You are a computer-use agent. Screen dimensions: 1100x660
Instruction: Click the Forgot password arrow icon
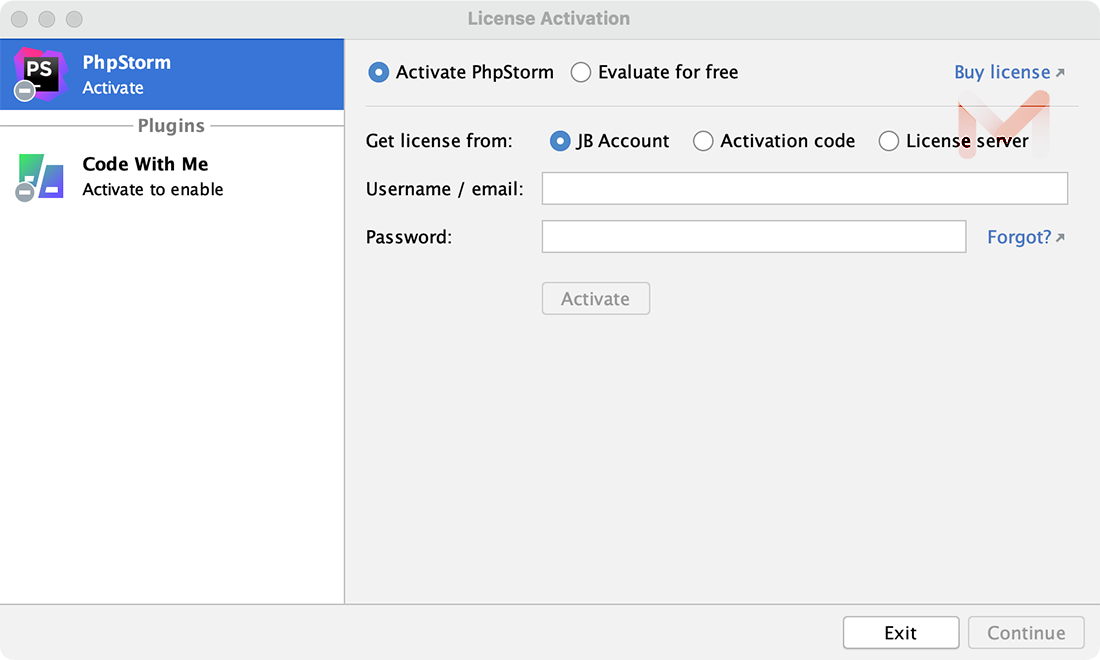[x=1060, y=238]
